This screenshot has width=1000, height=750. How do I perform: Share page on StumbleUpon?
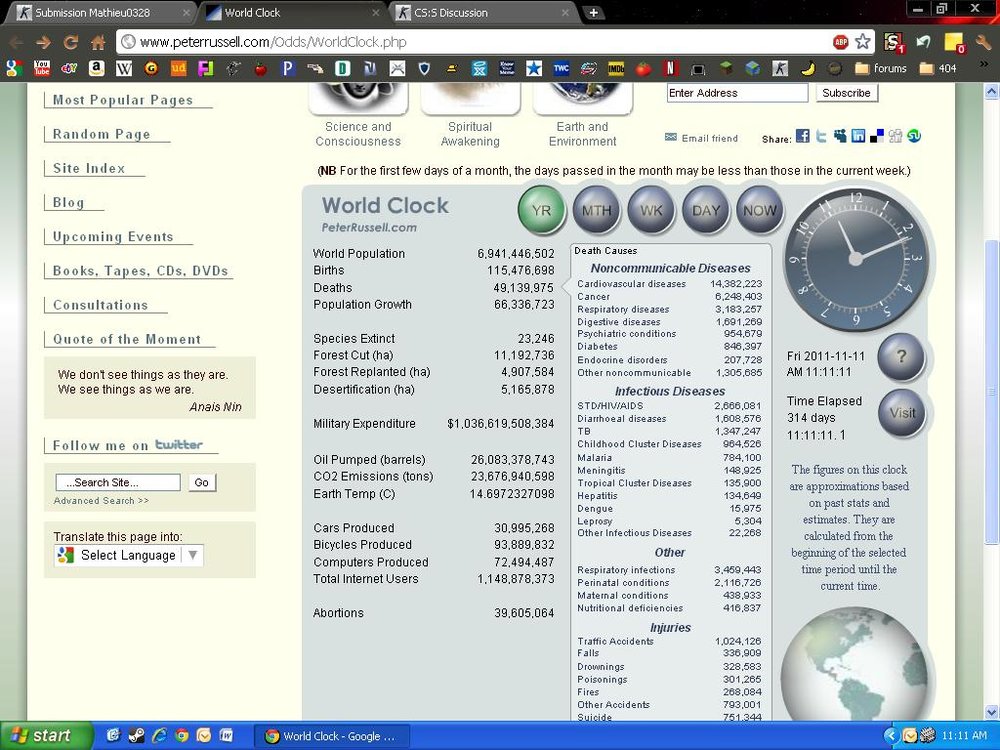914,136
